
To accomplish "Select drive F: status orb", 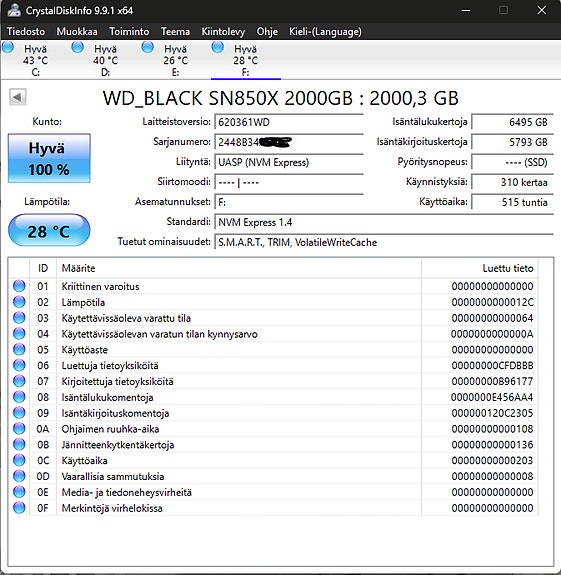I will click(x=217, y=47).
